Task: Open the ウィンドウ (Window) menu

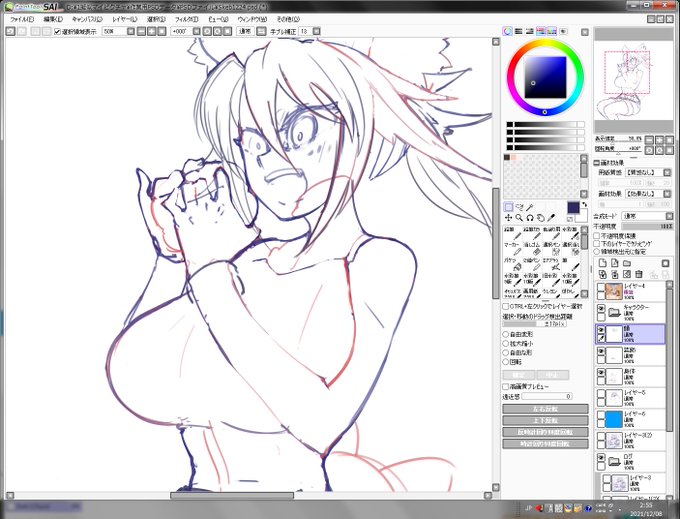Action: 252,20
